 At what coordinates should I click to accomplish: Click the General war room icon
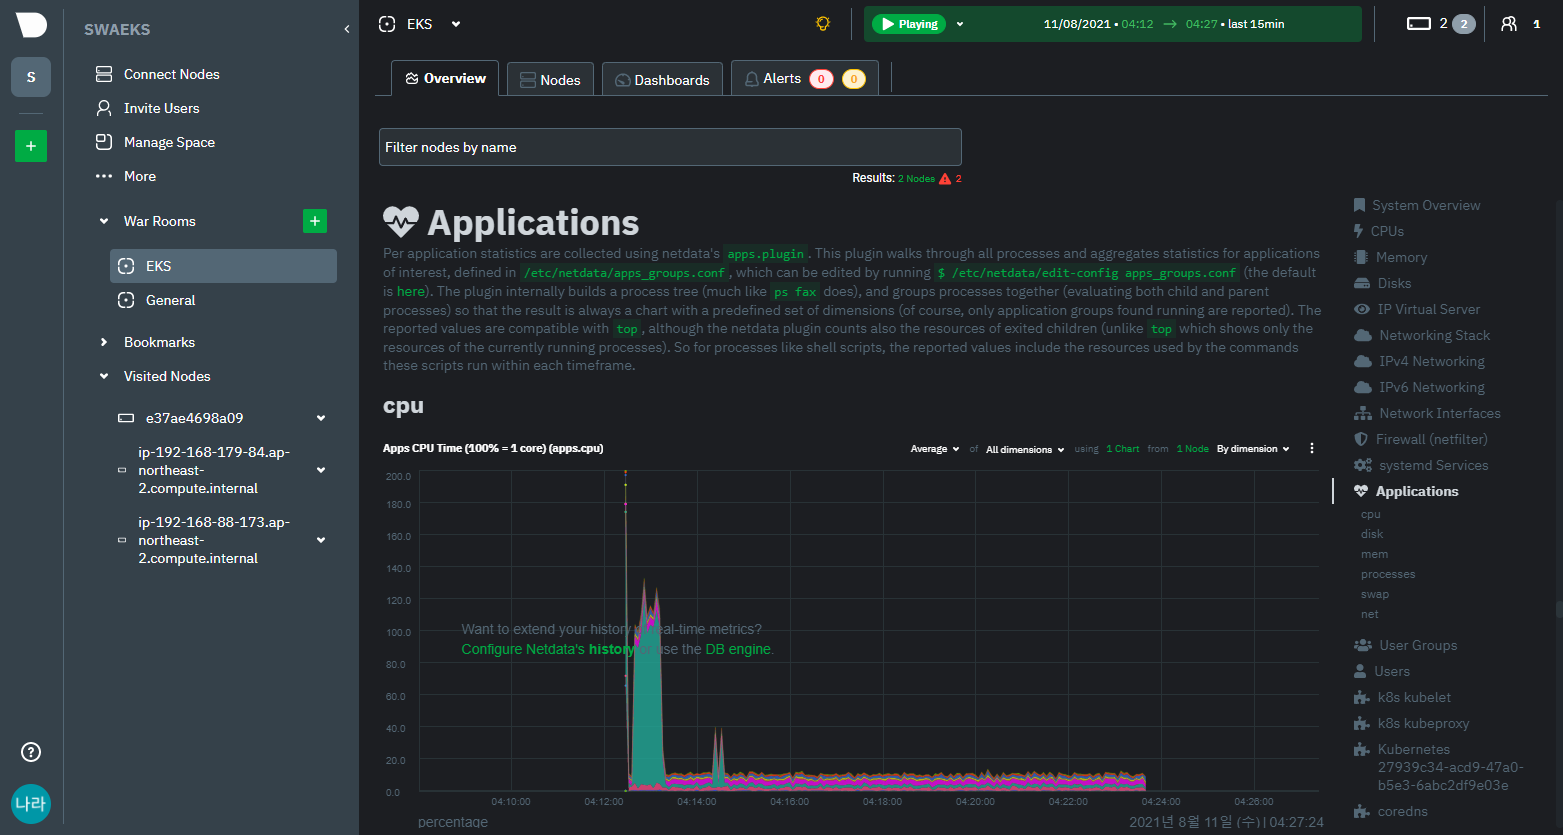tap(126, 300)
